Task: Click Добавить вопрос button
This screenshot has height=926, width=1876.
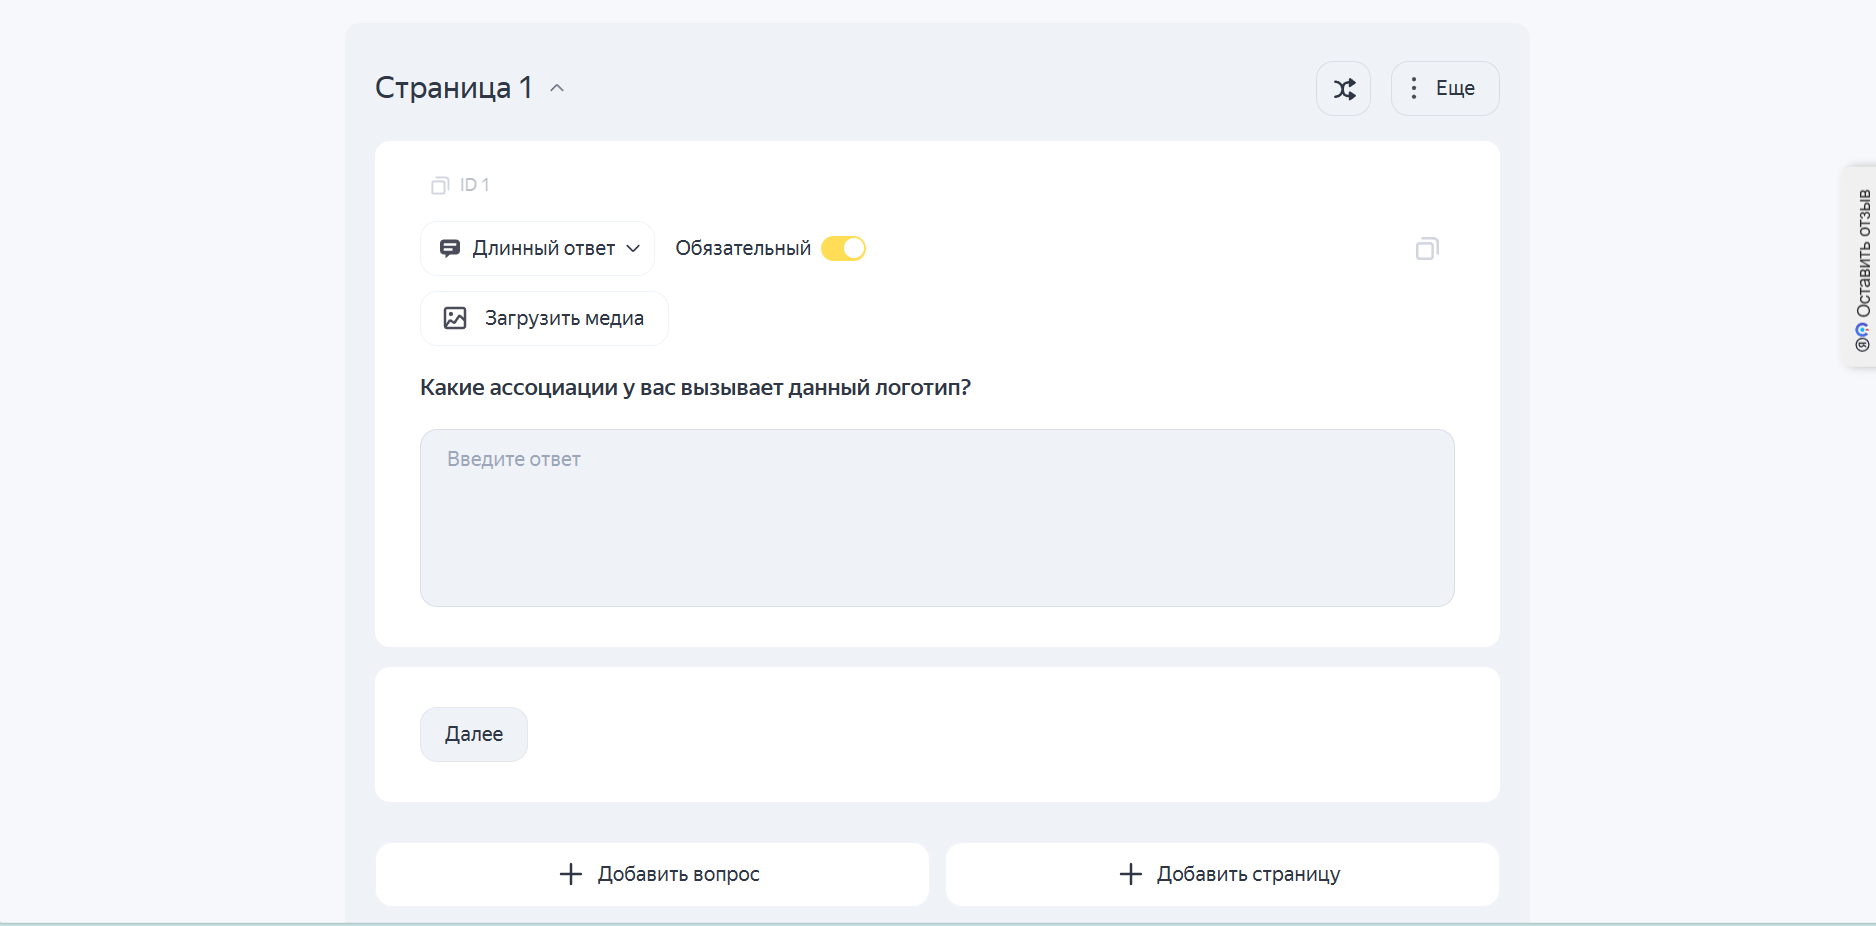Action: pyautogui.click(x=652, y=875)
